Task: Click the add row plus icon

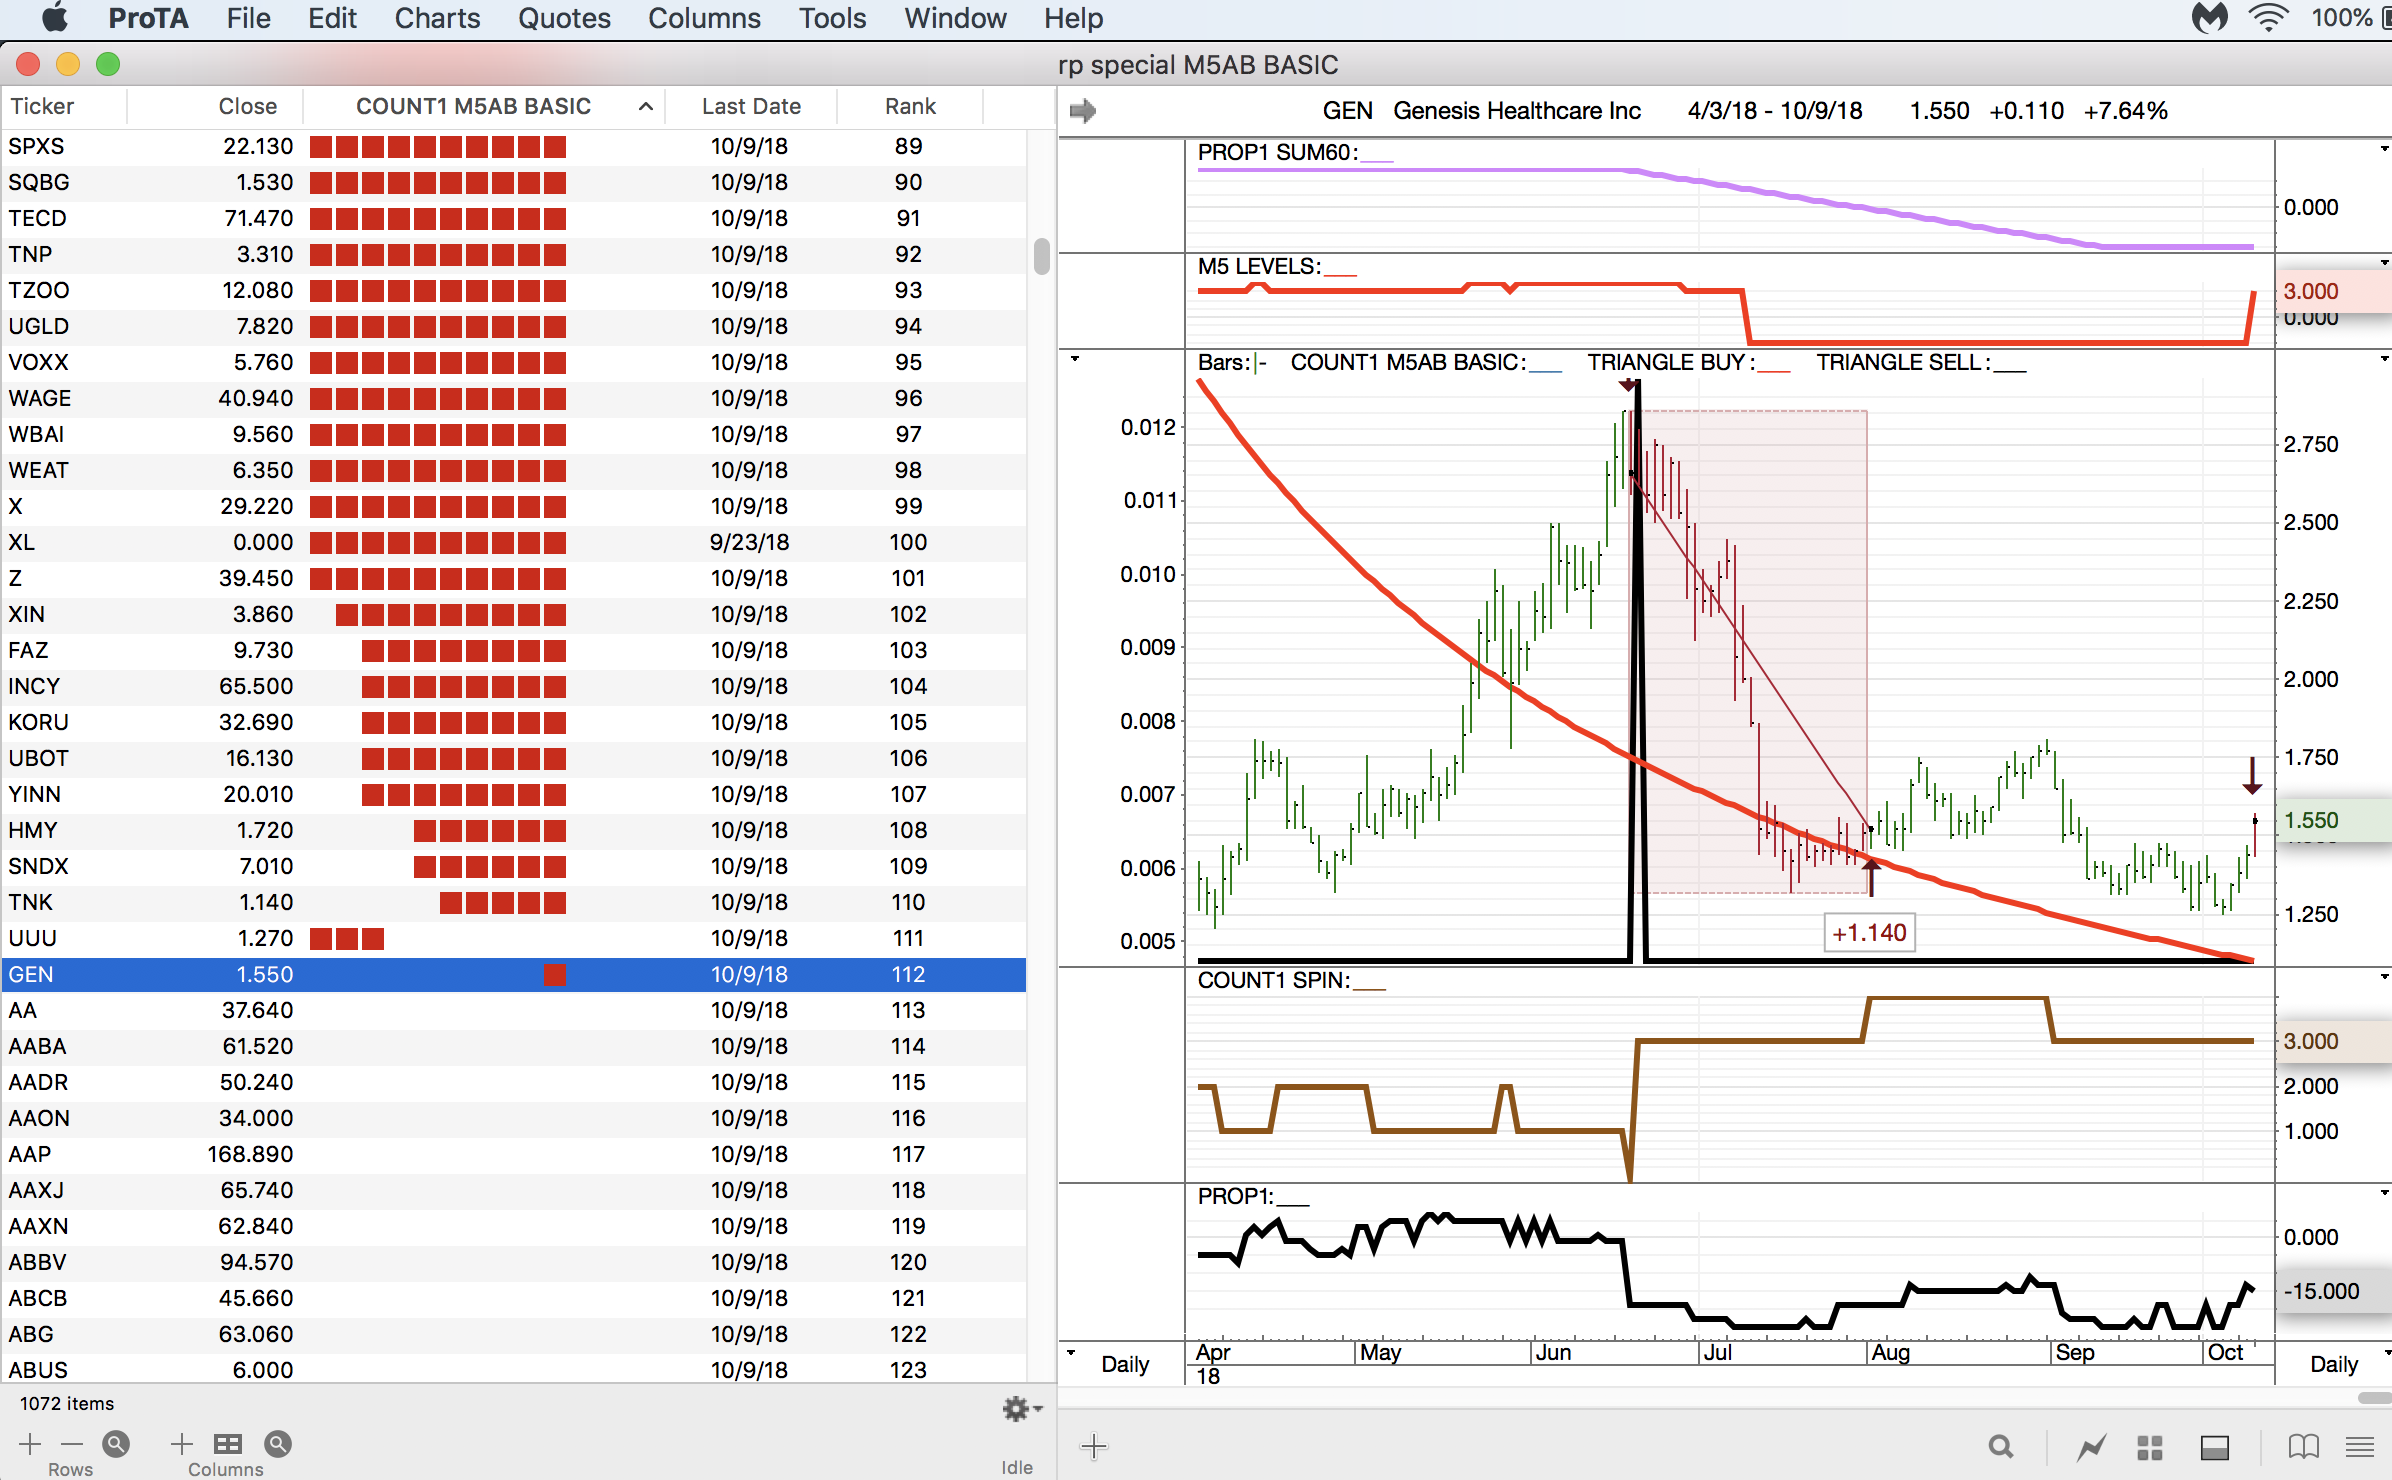Action: 30,1444
